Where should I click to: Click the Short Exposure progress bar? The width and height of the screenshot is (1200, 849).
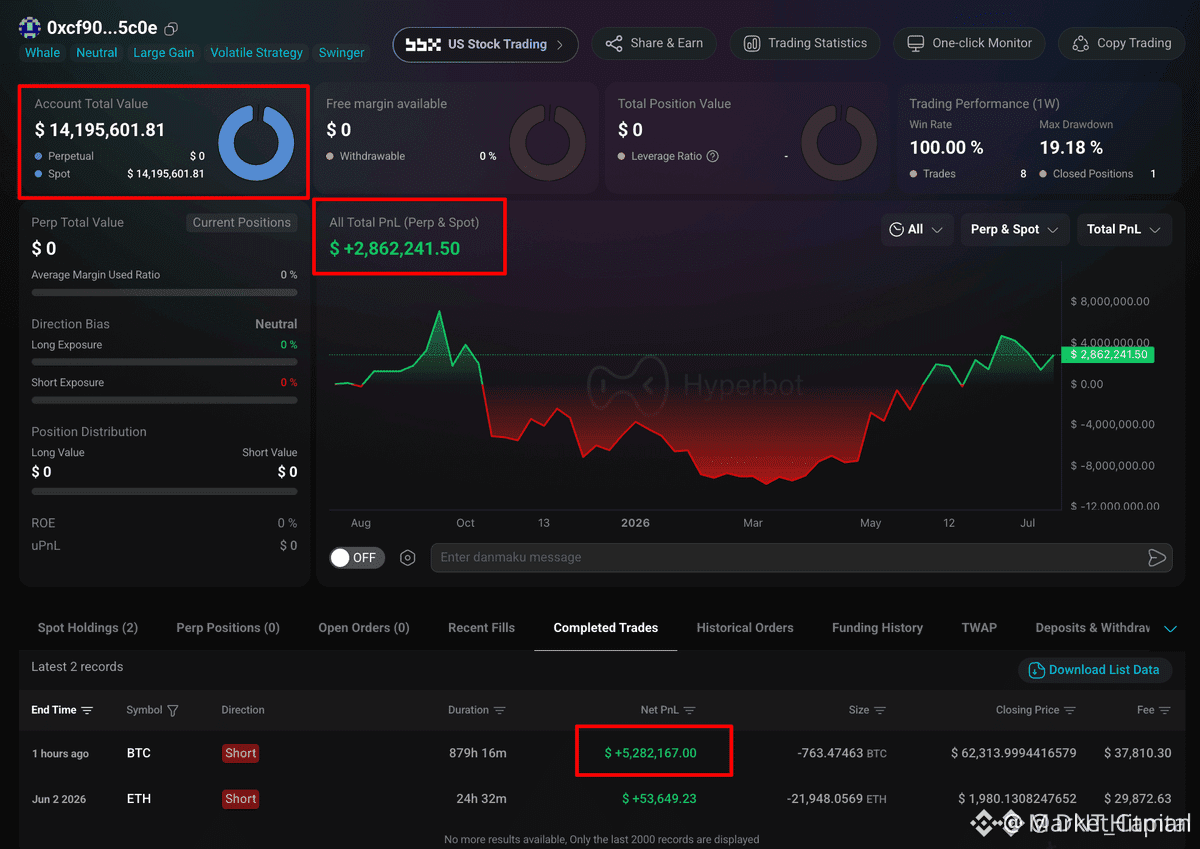coord(164,400)
